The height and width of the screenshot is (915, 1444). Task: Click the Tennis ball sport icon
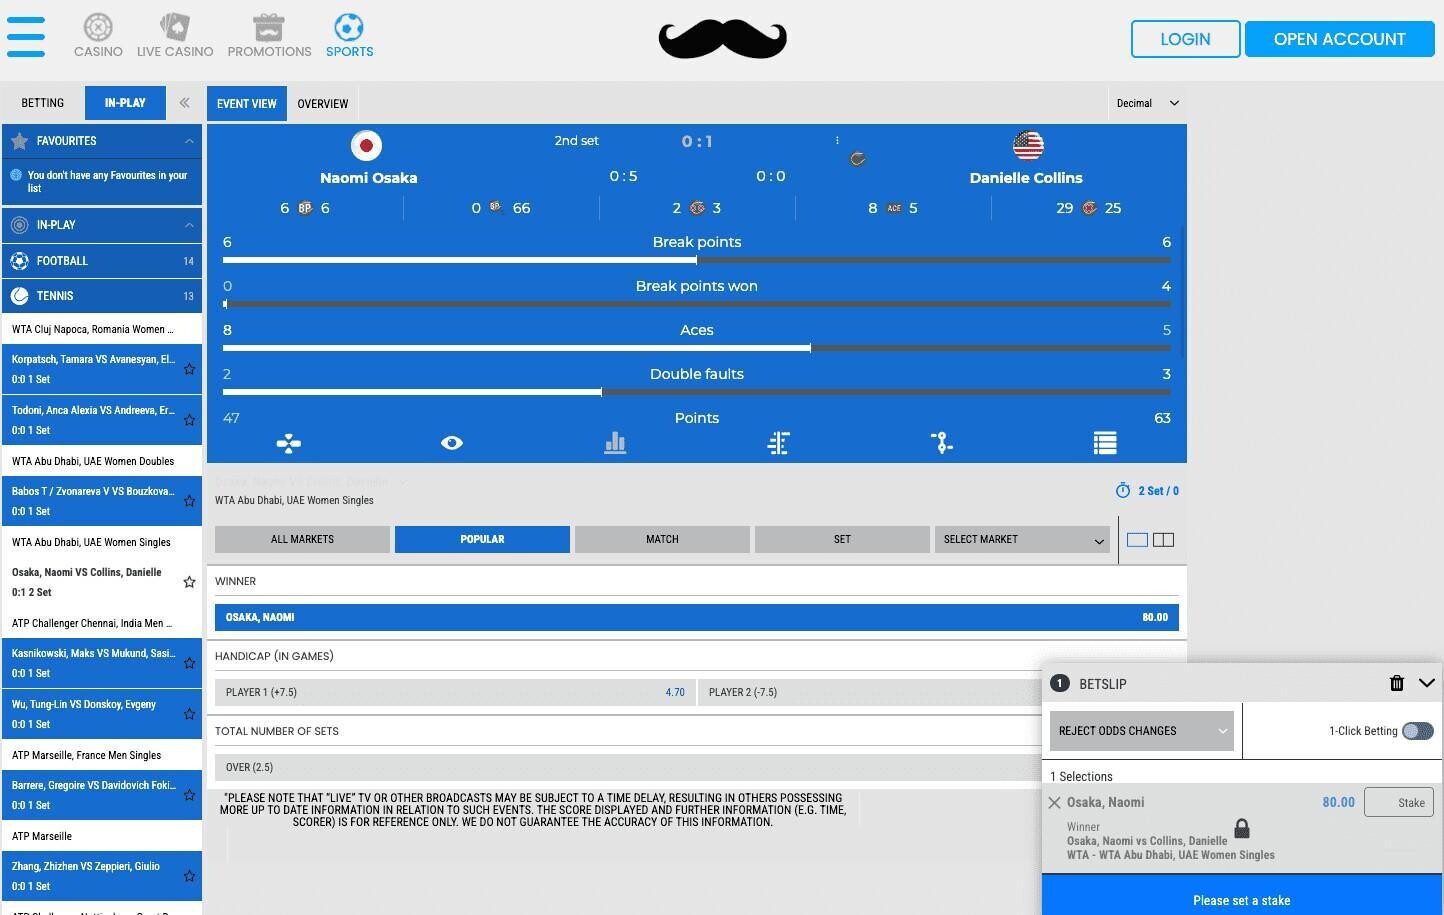pos(19,296)
